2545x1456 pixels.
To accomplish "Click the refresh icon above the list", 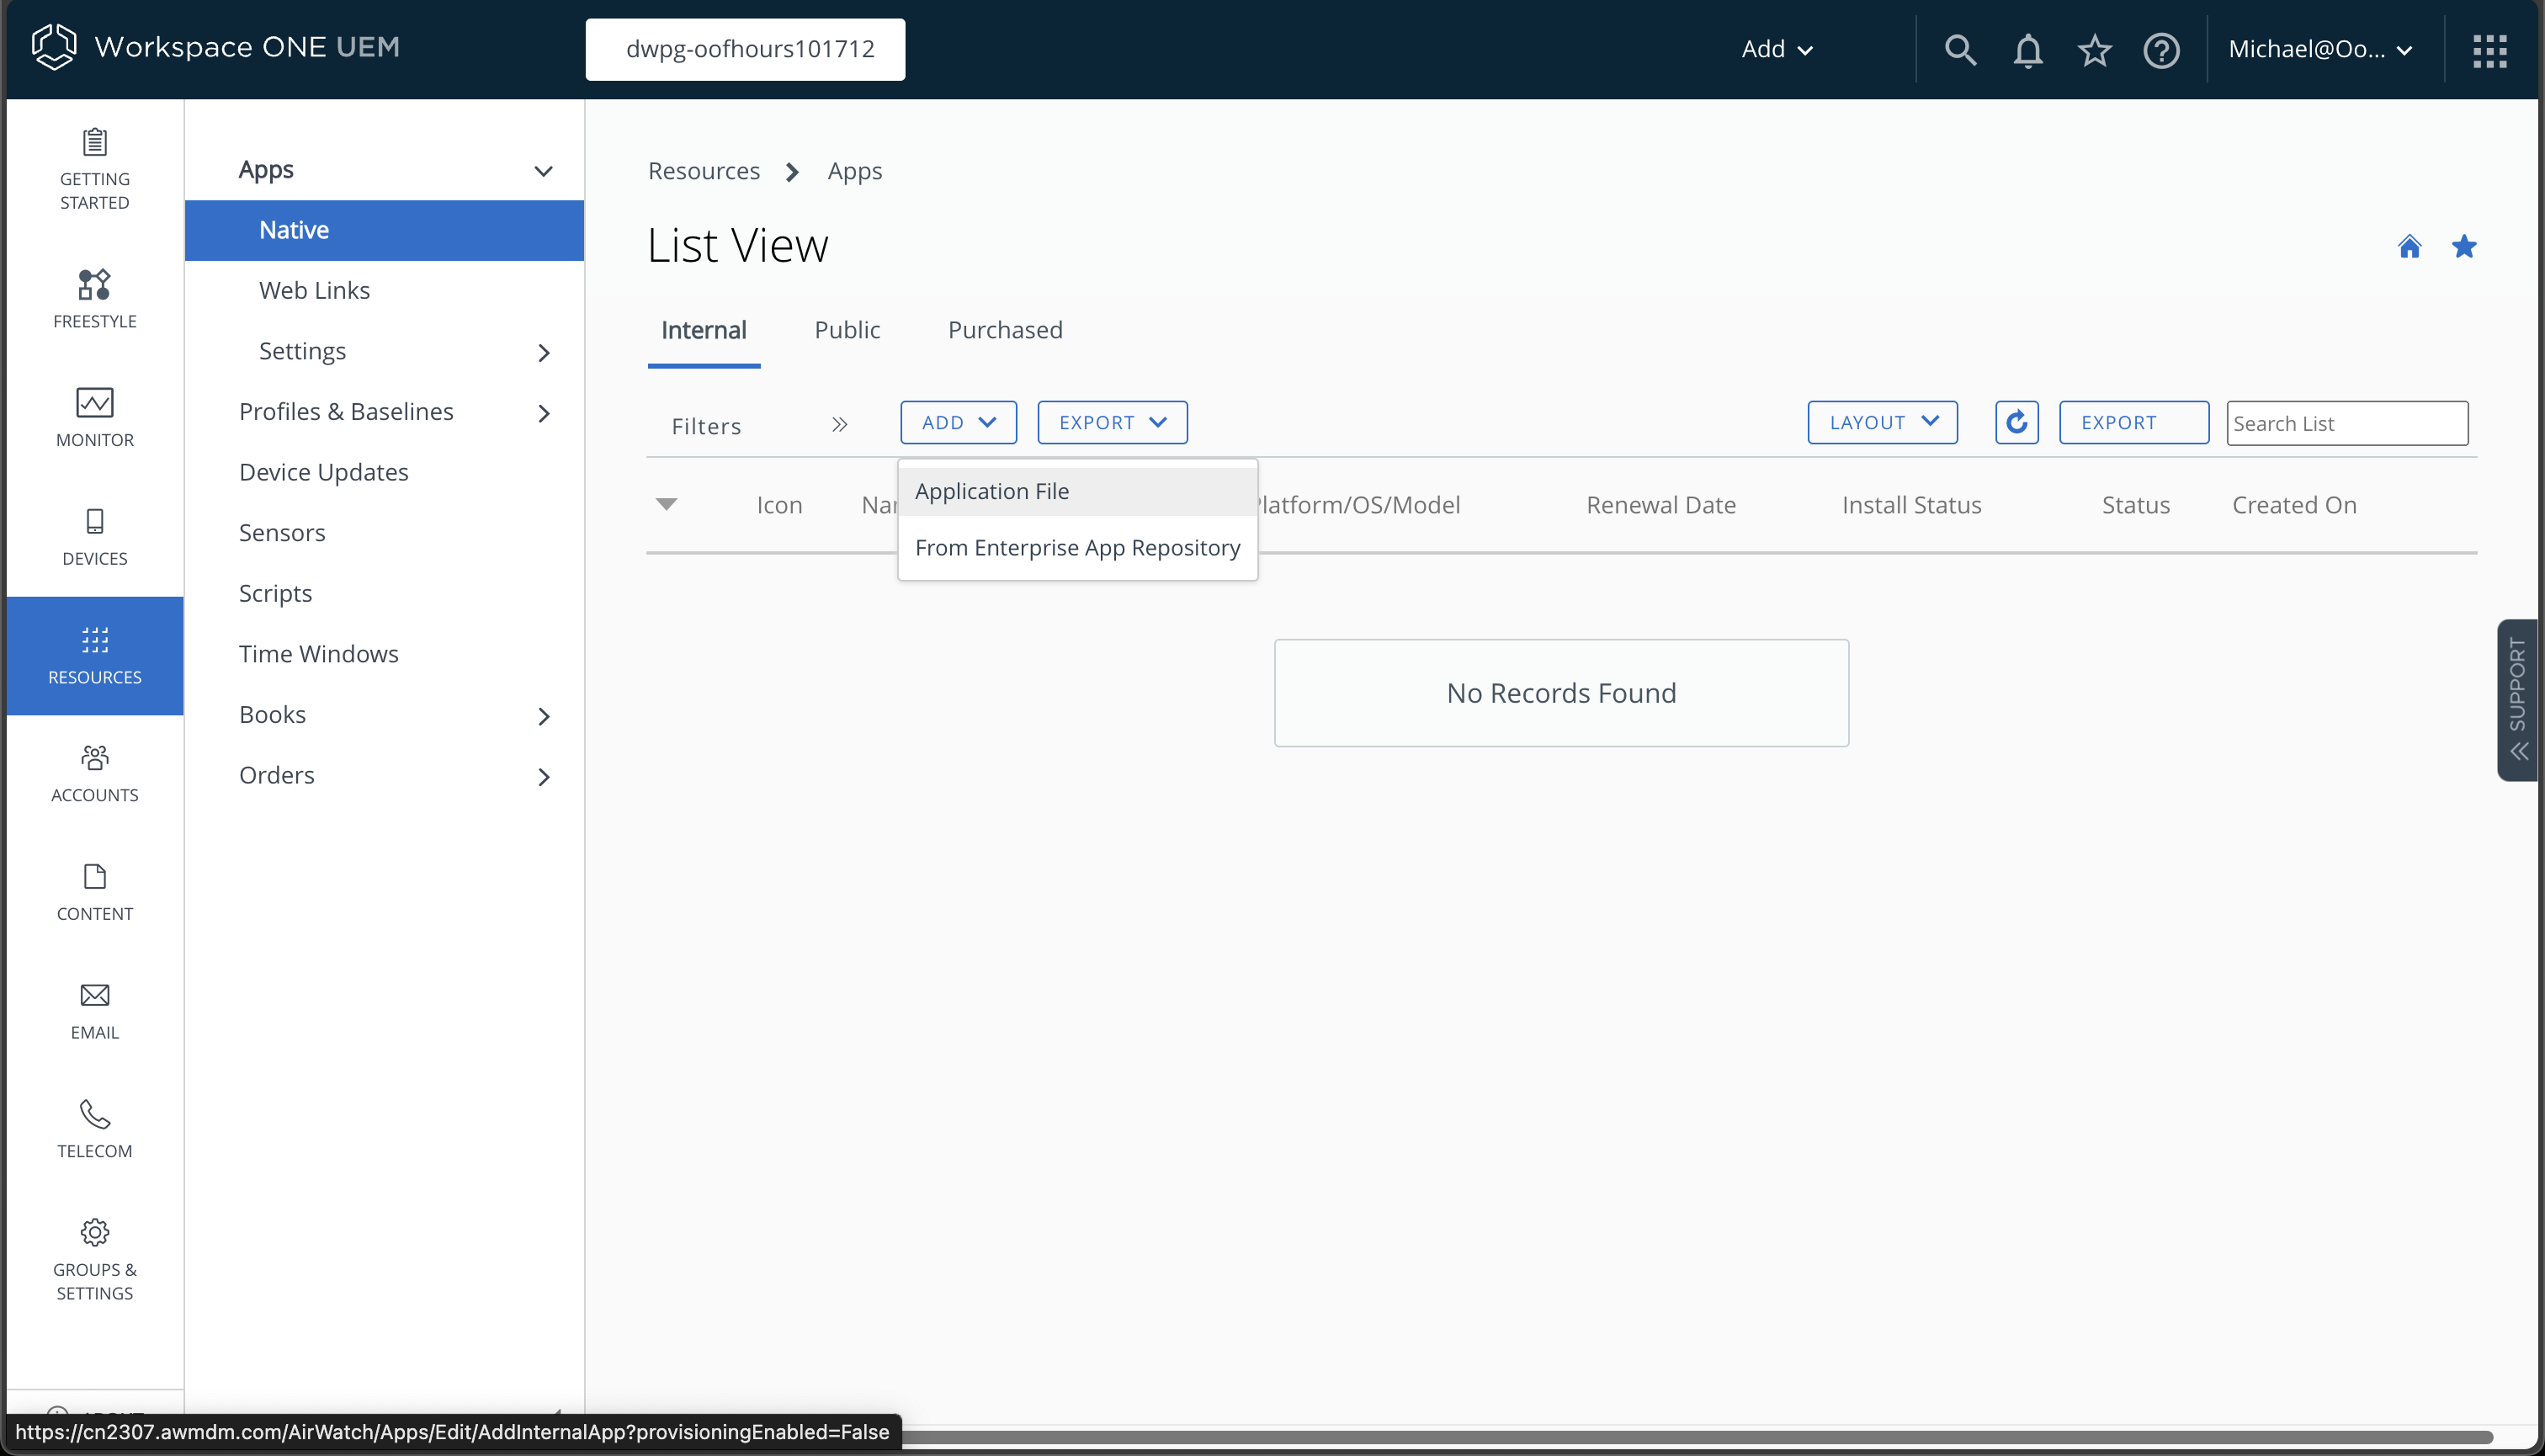I will (x=2016, y=422).
